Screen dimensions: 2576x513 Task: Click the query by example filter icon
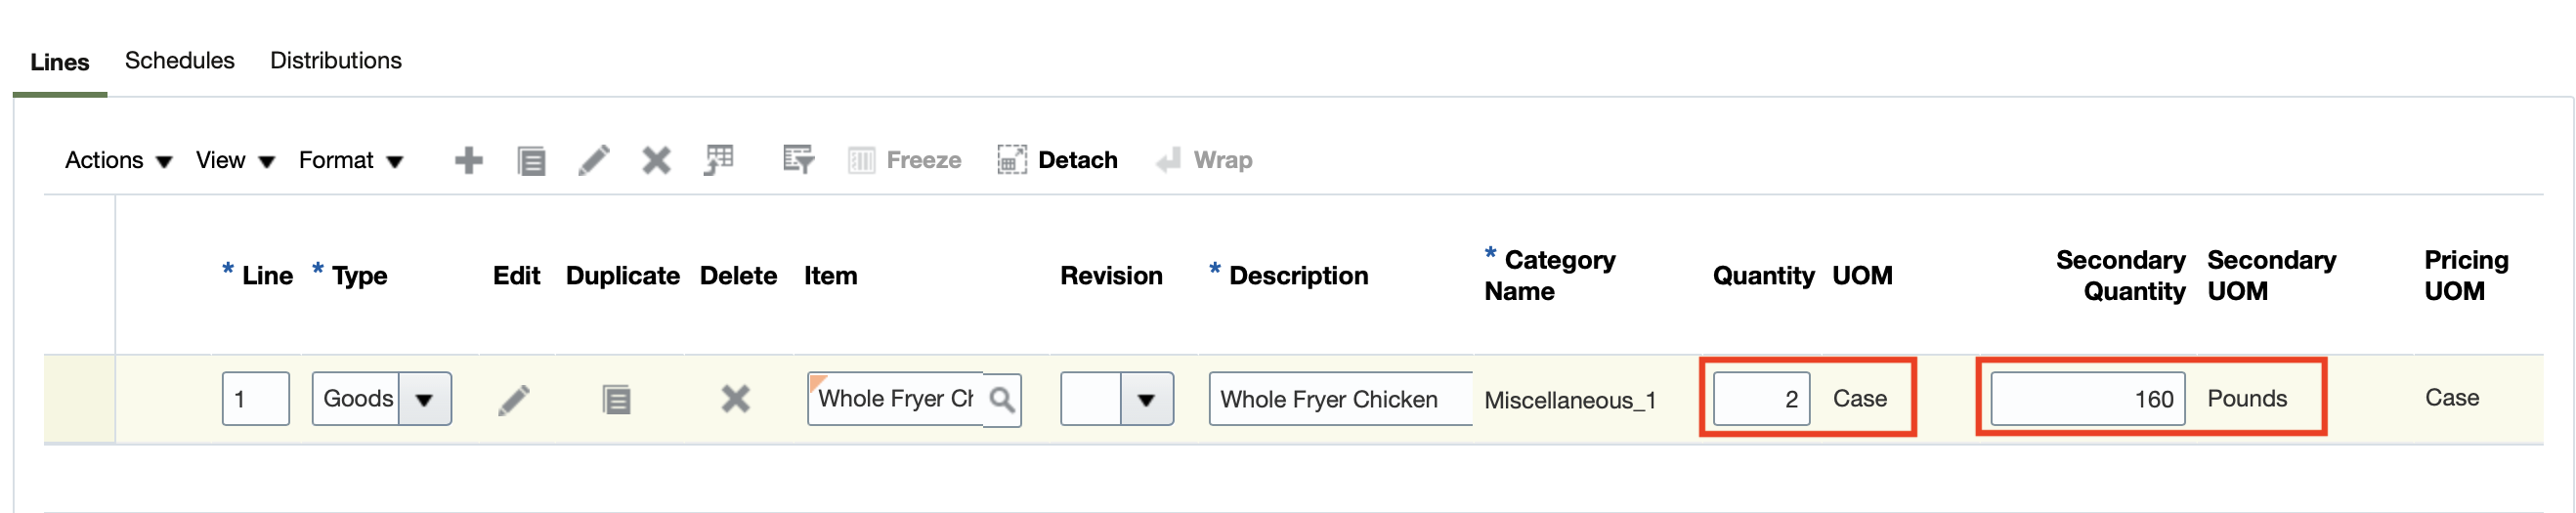[798, 160]
